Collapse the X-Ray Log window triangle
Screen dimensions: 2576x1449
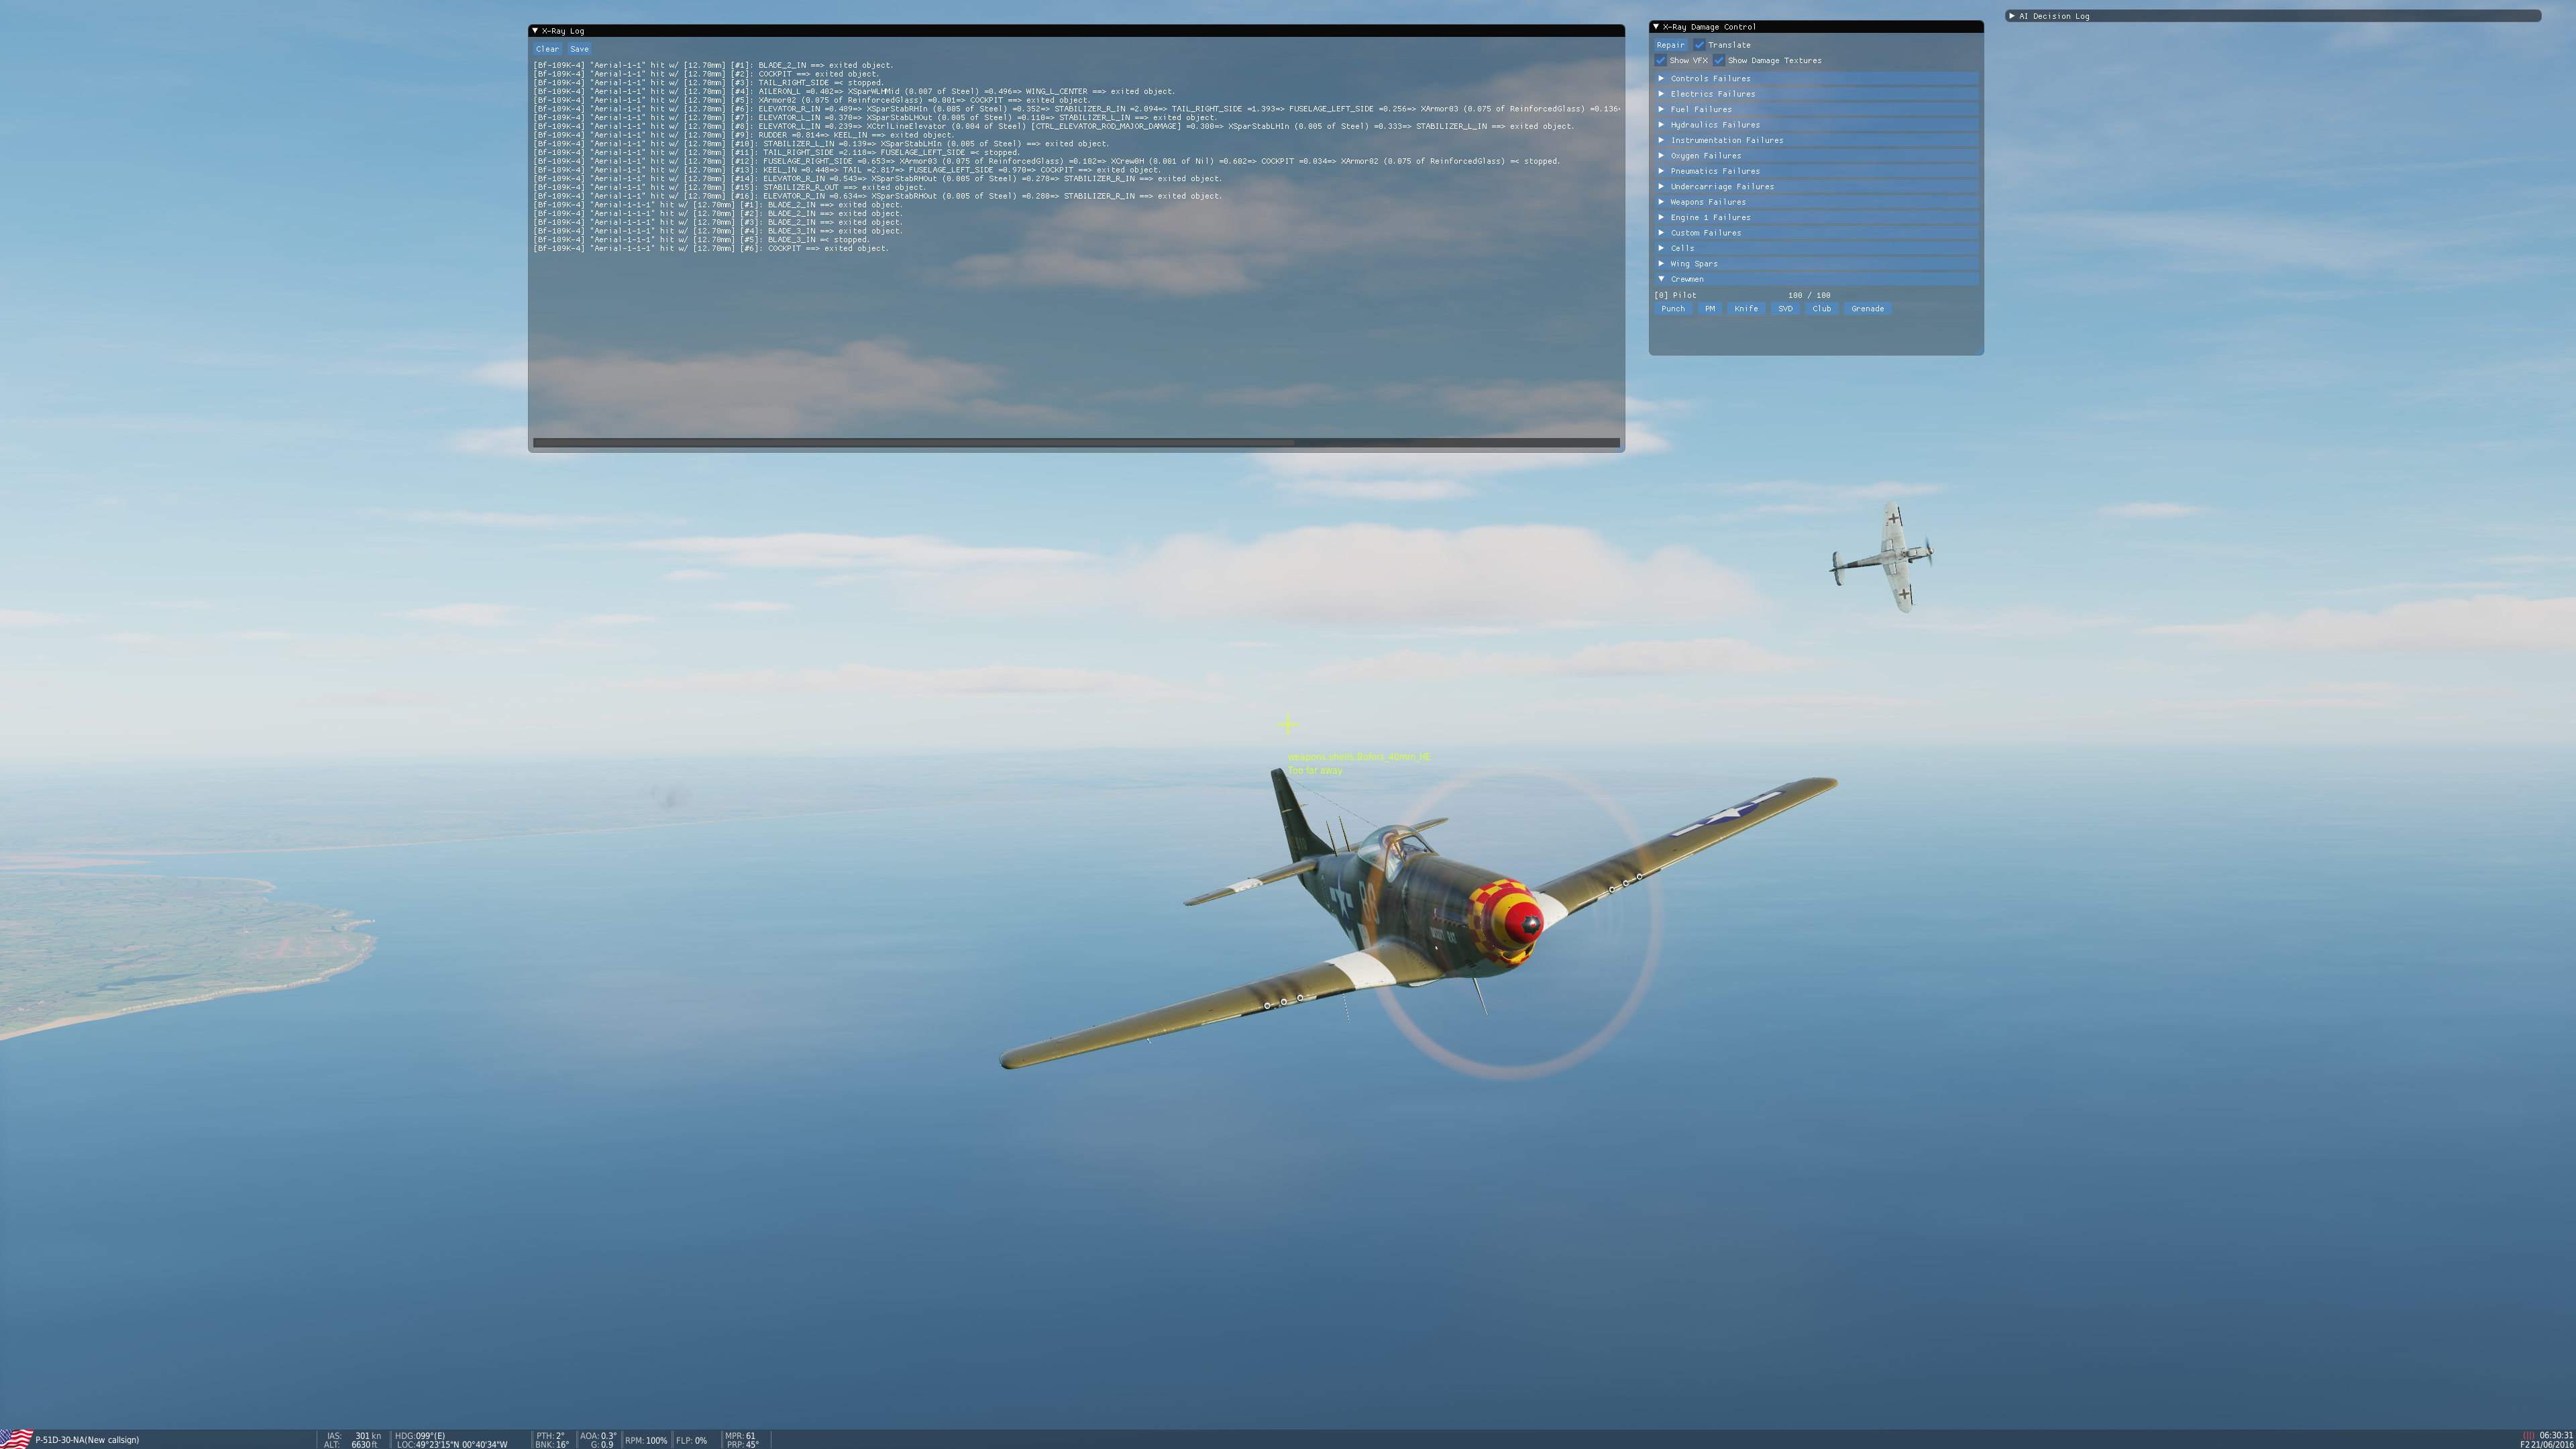point(535,31)
